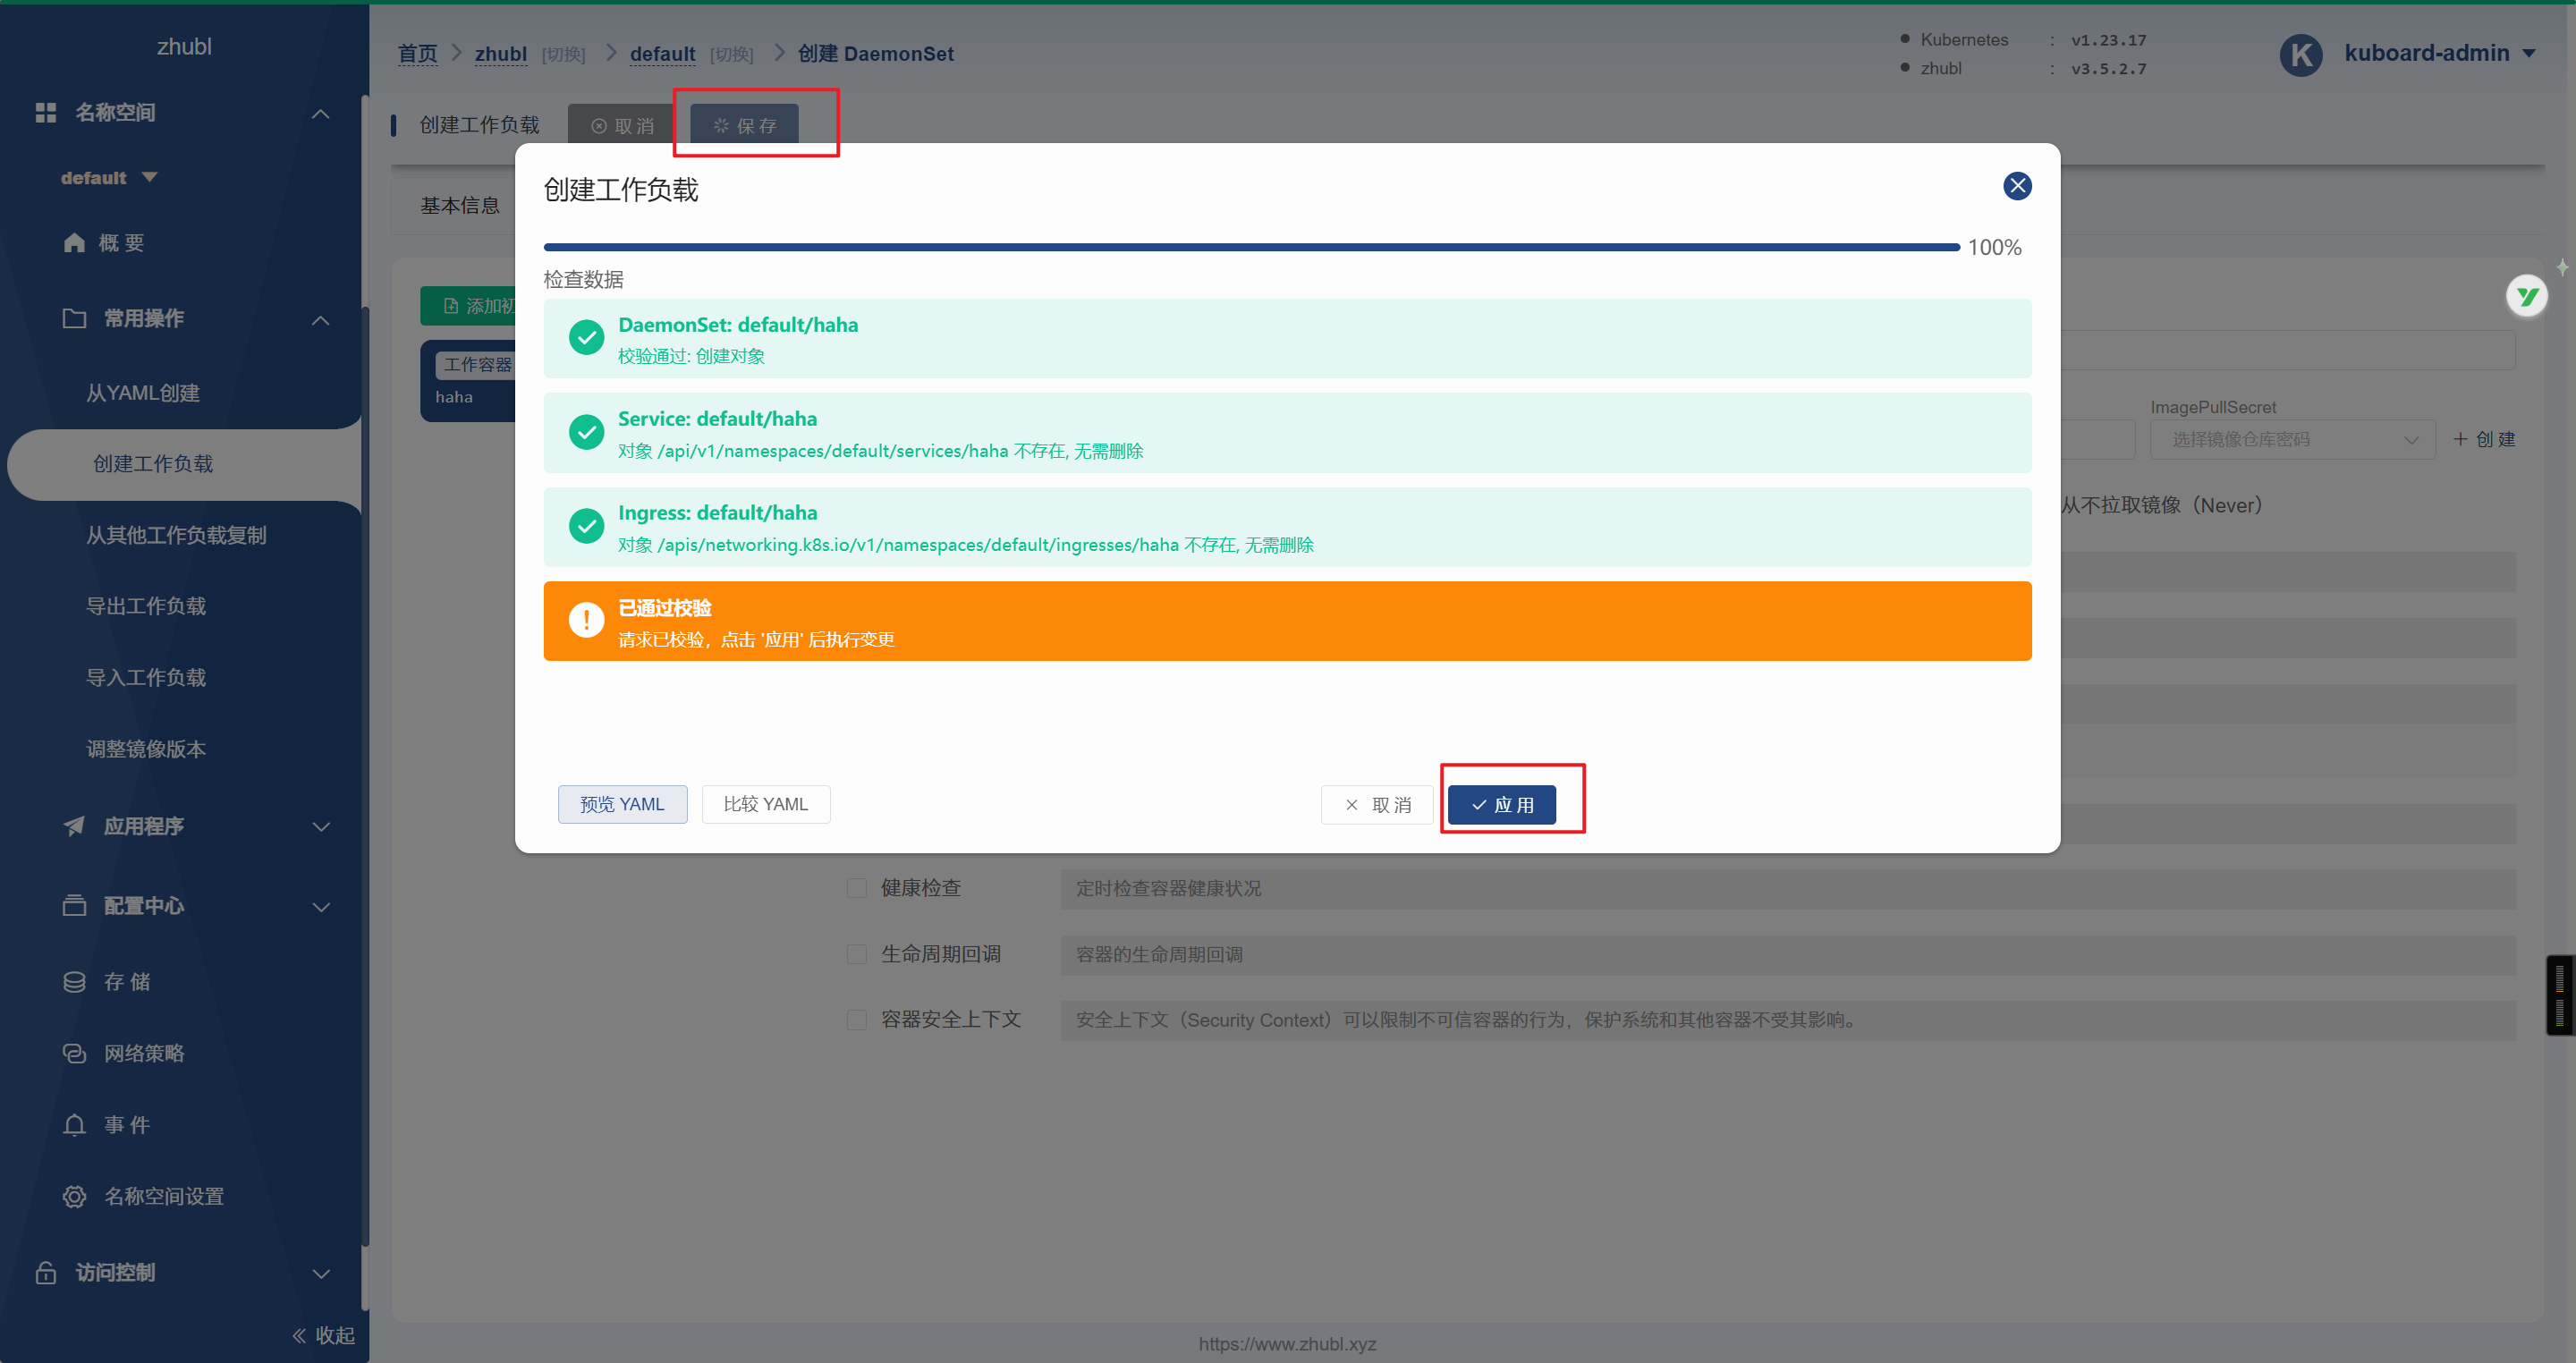This screenshot has width=2576, height=1363.
Task: Expand the 配置中心 section chevron
Action: (x=320, y=907)
